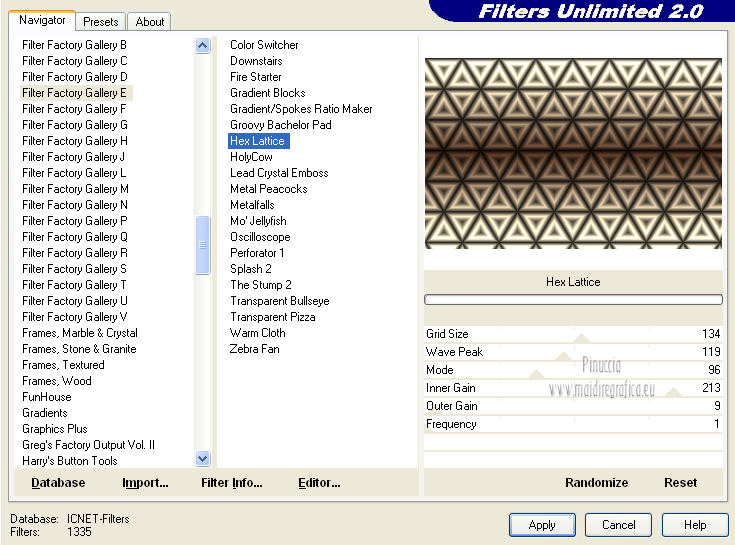
Task: Select Filter Factory Gallery V
Action: [x=75, y=317]
